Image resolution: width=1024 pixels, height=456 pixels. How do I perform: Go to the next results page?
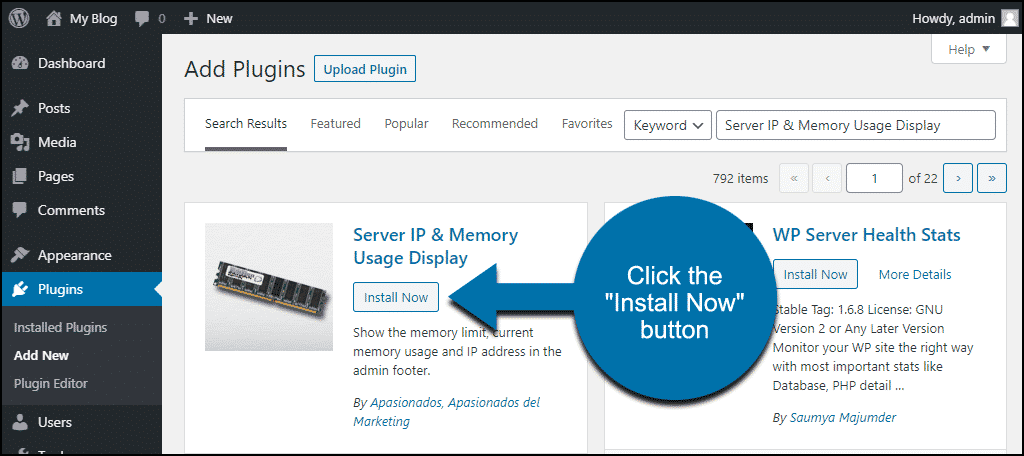(958, 178)
